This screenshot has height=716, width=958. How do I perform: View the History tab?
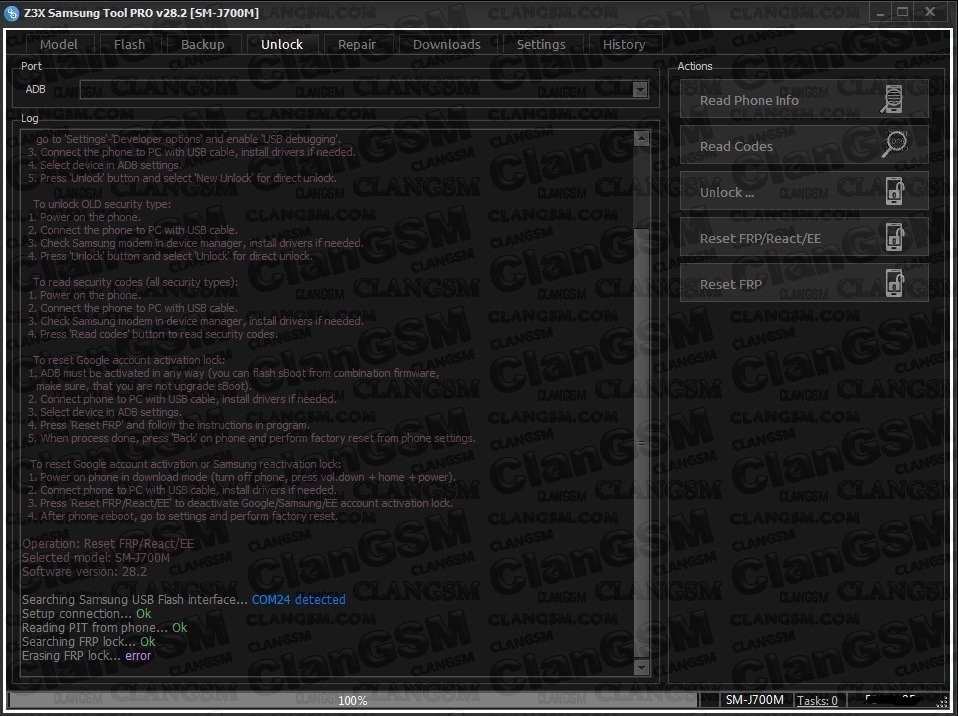click(x=624, y=45)
